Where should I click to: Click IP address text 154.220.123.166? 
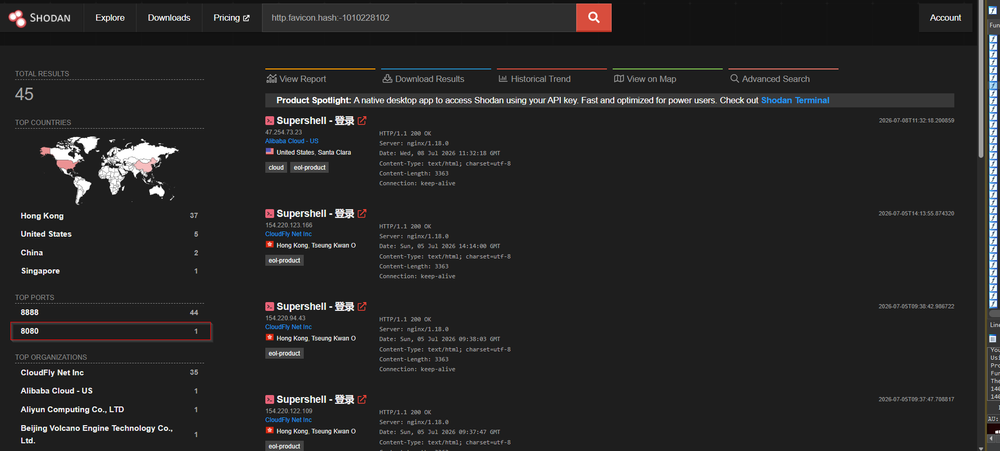pos(288,225)
